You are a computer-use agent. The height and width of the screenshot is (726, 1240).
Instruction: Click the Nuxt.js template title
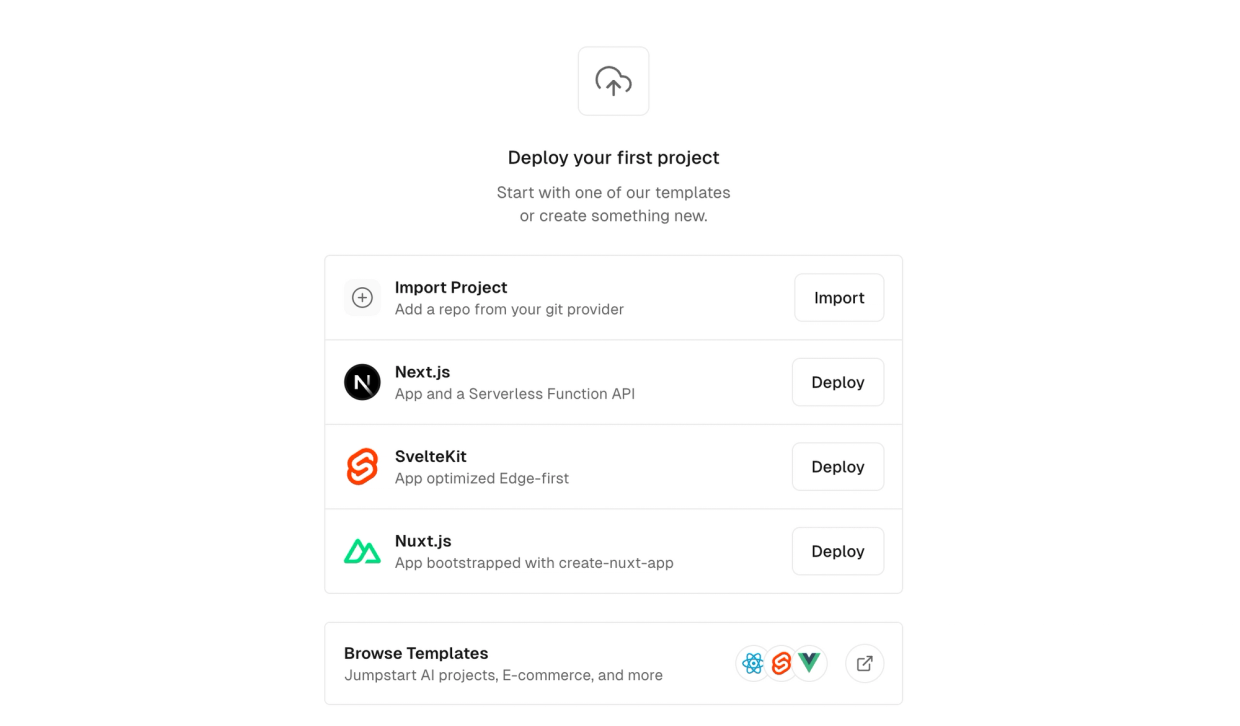pyautogui.click(x=423, y=540)
